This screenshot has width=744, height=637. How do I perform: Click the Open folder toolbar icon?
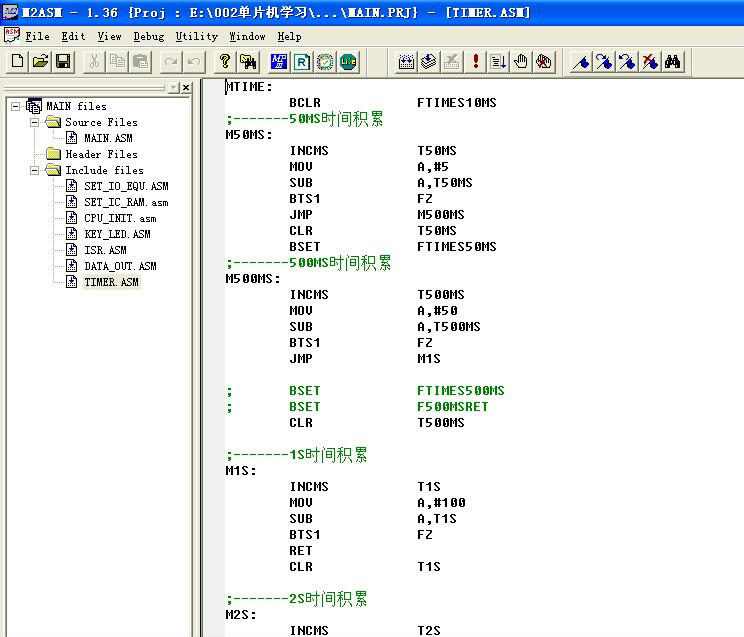tap(40, 62)
